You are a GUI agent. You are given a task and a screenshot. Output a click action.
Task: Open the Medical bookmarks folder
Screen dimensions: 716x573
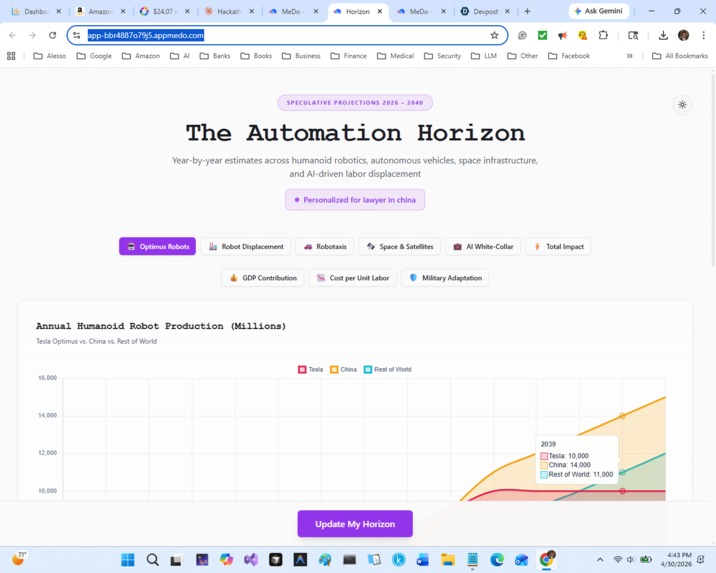point(395,56)
